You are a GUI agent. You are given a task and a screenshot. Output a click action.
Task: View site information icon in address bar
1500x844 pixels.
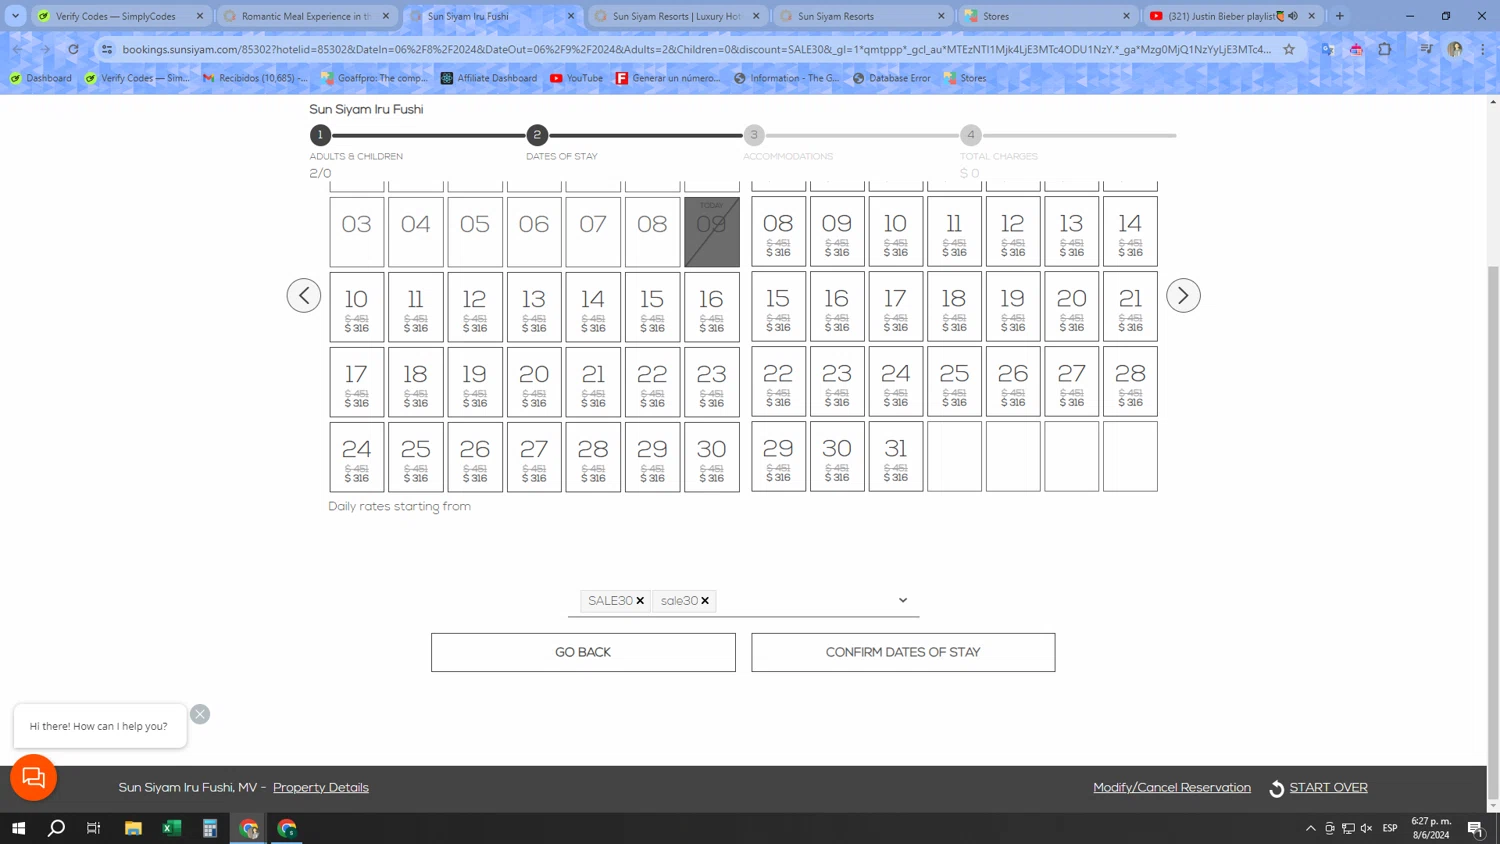tap(107, 49)
